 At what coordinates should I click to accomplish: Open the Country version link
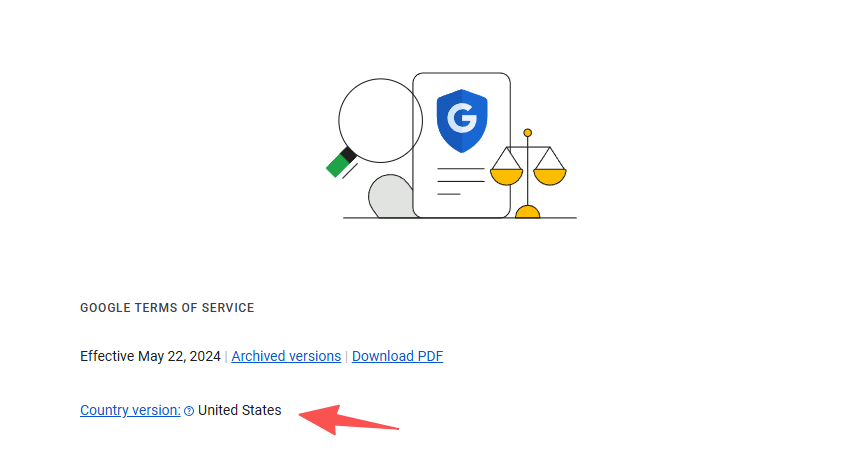click(x=130, y=410)
